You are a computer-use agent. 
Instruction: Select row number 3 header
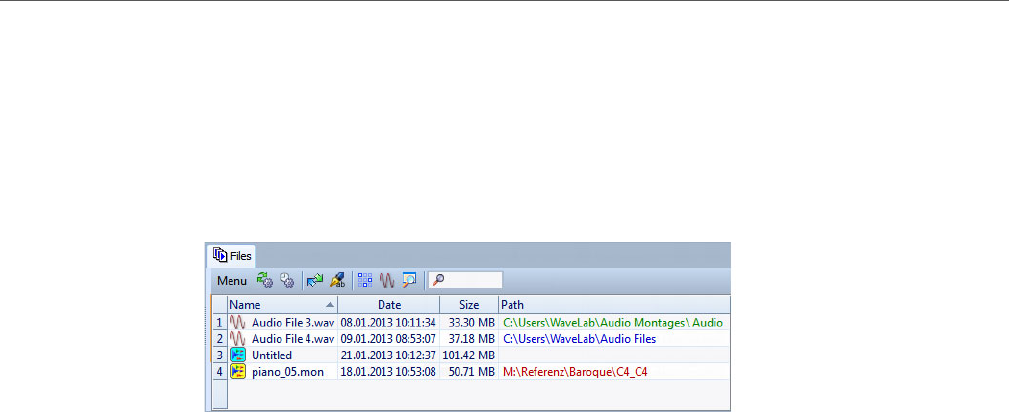point(220,355)
